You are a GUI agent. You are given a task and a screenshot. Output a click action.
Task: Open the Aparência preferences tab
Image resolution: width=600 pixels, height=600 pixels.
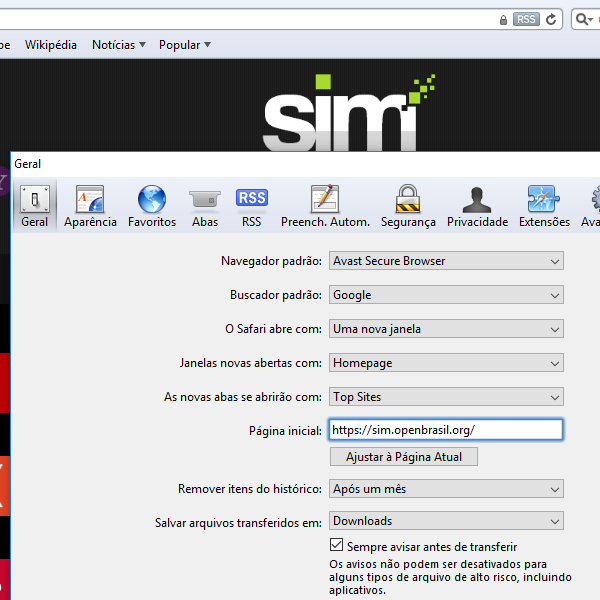(x=90, y=205)
